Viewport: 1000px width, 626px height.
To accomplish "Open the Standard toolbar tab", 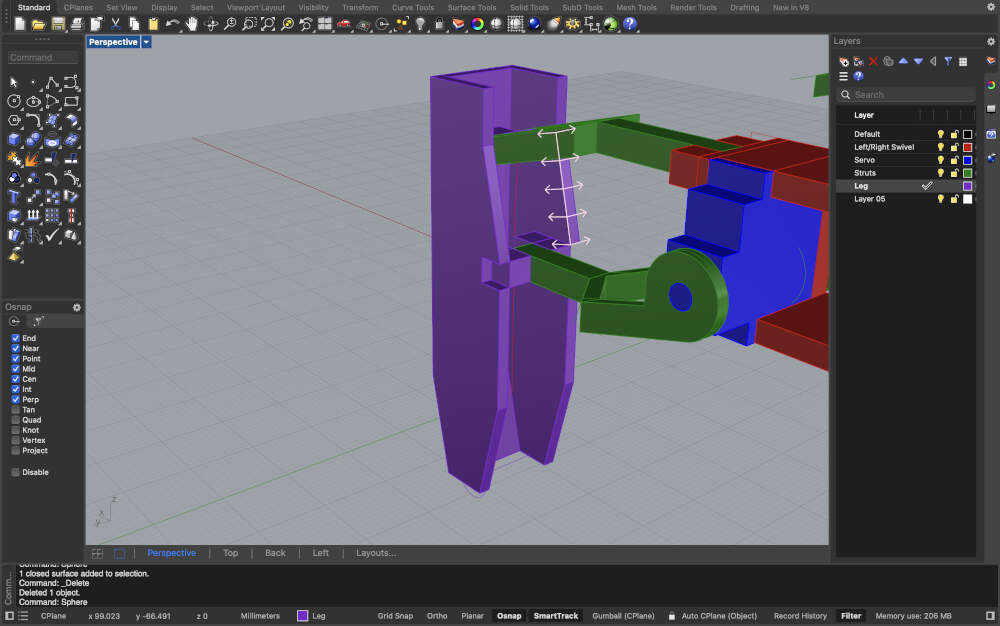I will (x=34, y=8).
